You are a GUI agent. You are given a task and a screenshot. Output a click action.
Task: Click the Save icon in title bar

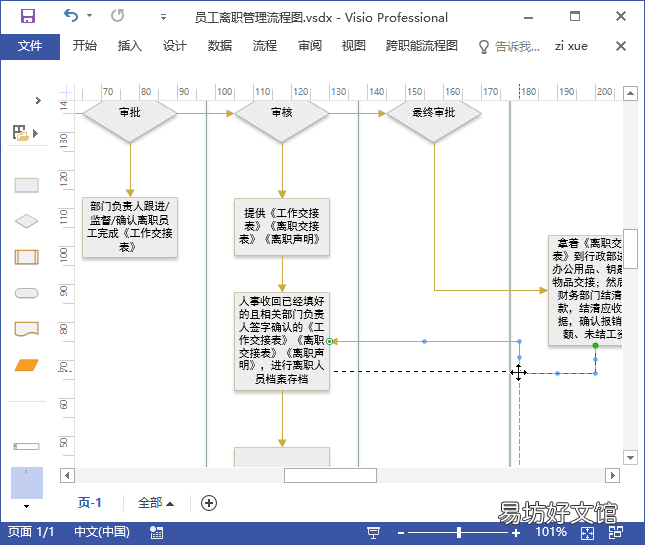coord(28,16)
